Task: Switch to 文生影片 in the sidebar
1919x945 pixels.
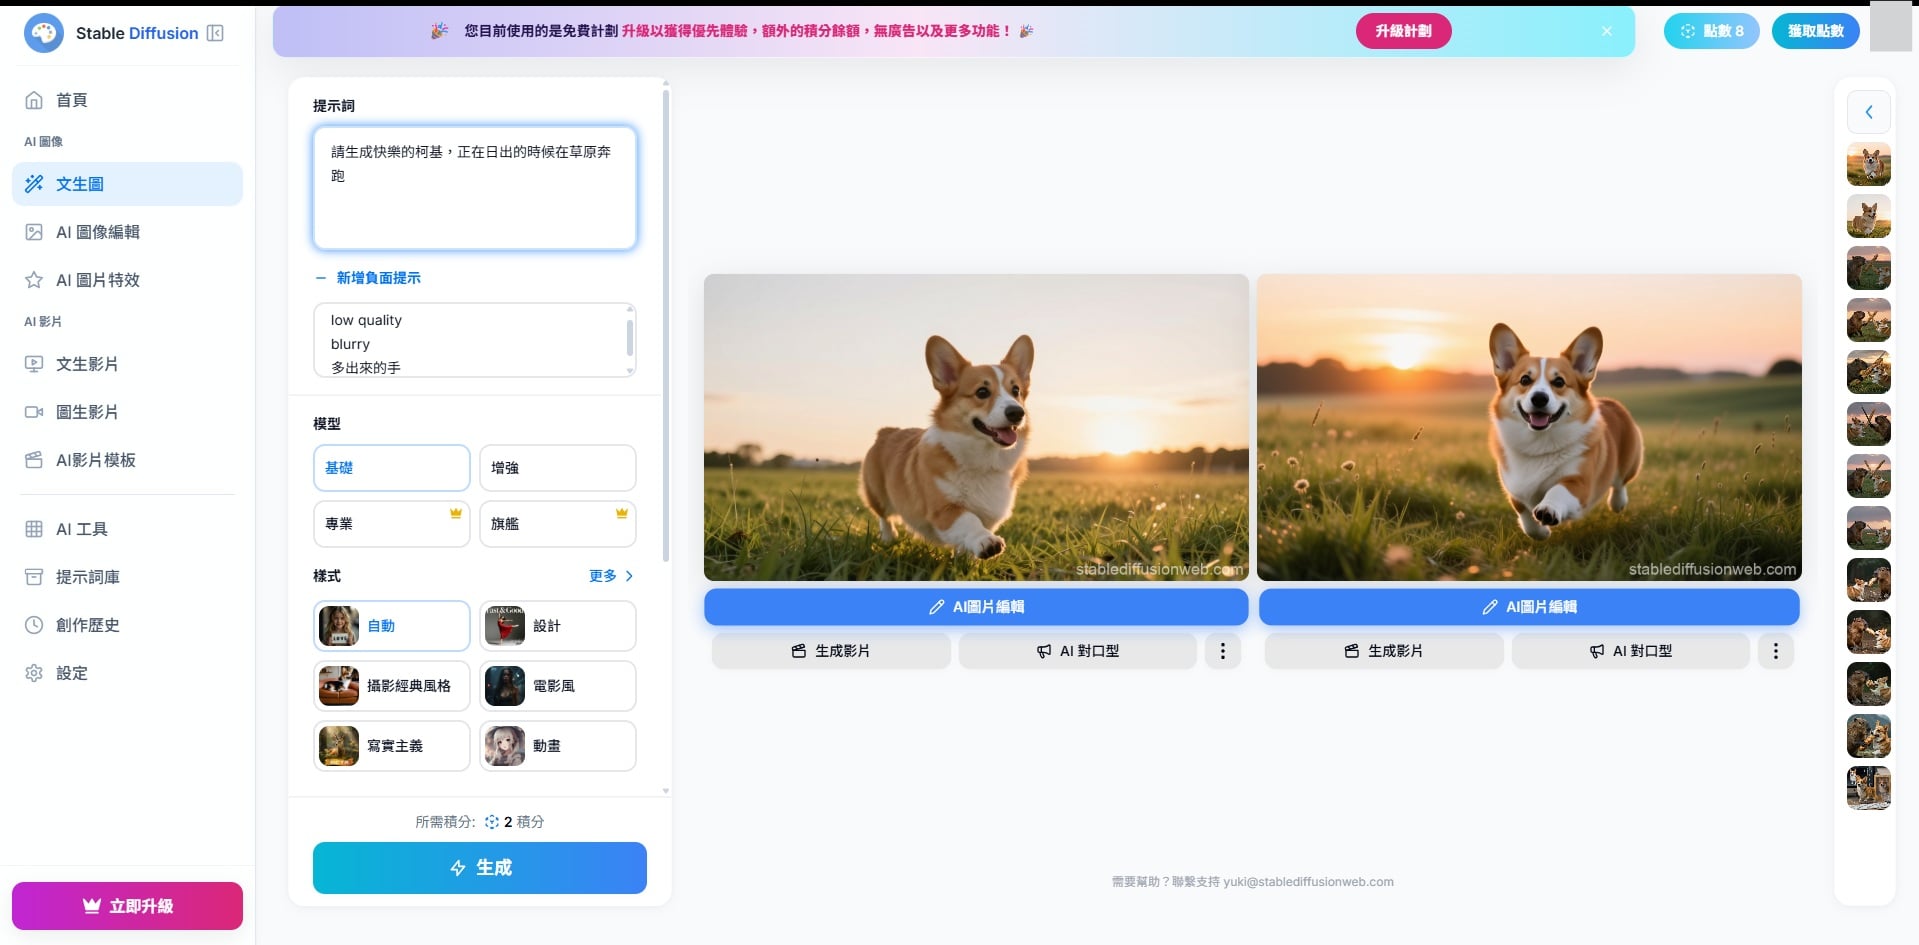Action: pos(87,364)
